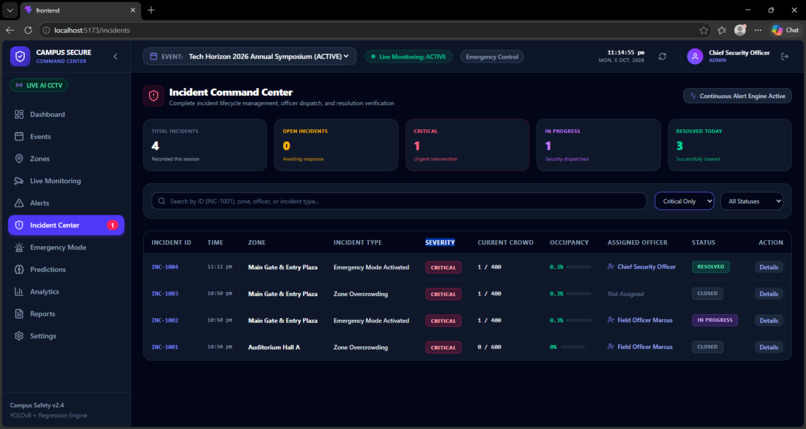View Details for INC-1003

[x=768, y=294]
